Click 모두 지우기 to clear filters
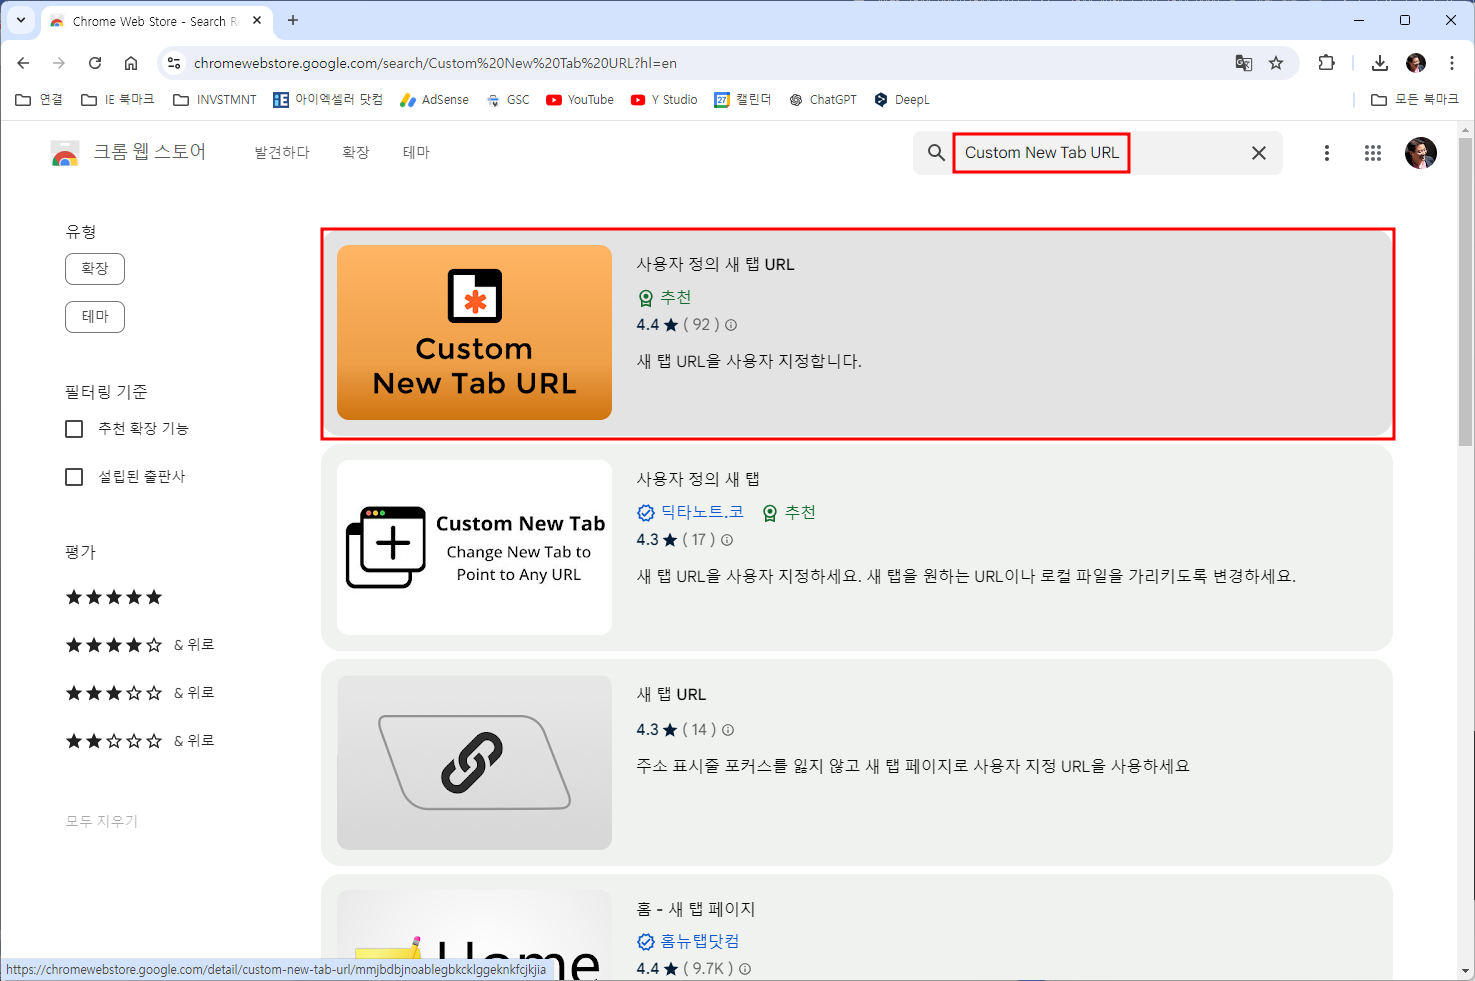Viewport: 1475px width, 981px height. point(102,821)
